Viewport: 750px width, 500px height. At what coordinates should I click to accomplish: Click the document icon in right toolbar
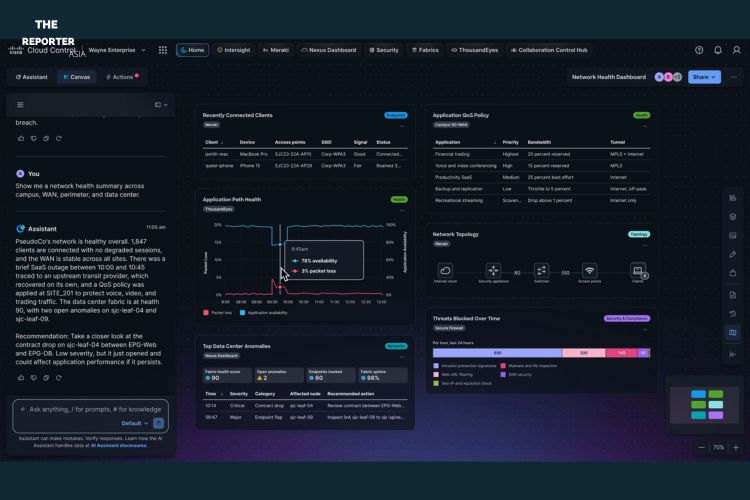tap(732, 295)
